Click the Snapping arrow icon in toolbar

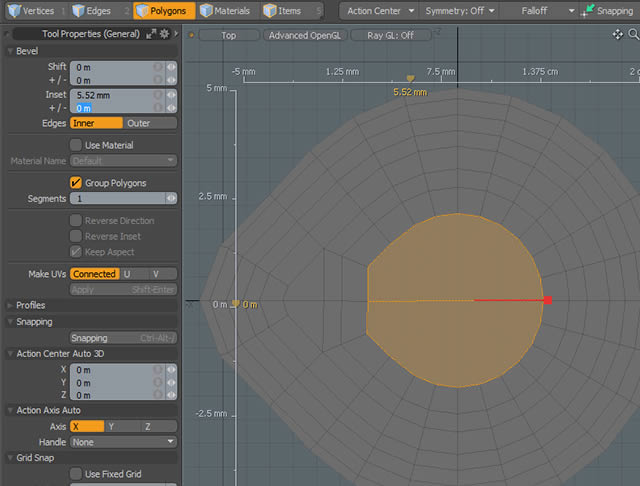pyautogui.click(x=588, y=10)
